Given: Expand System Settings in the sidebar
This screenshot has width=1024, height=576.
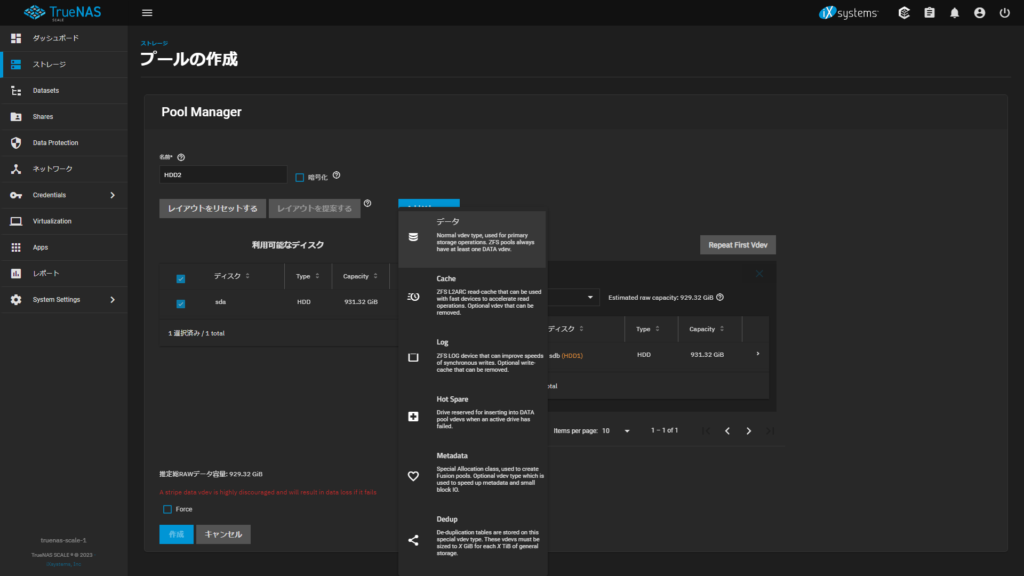Looking at the screenshot, I should click(112, 299).
